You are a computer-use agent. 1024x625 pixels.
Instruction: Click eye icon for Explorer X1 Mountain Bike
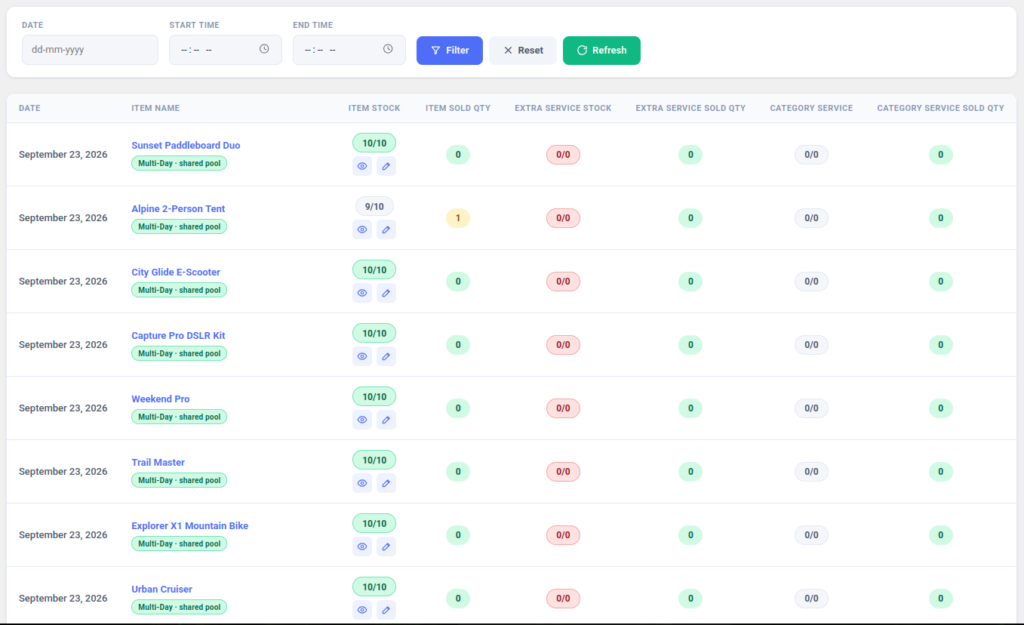point(362,546)
